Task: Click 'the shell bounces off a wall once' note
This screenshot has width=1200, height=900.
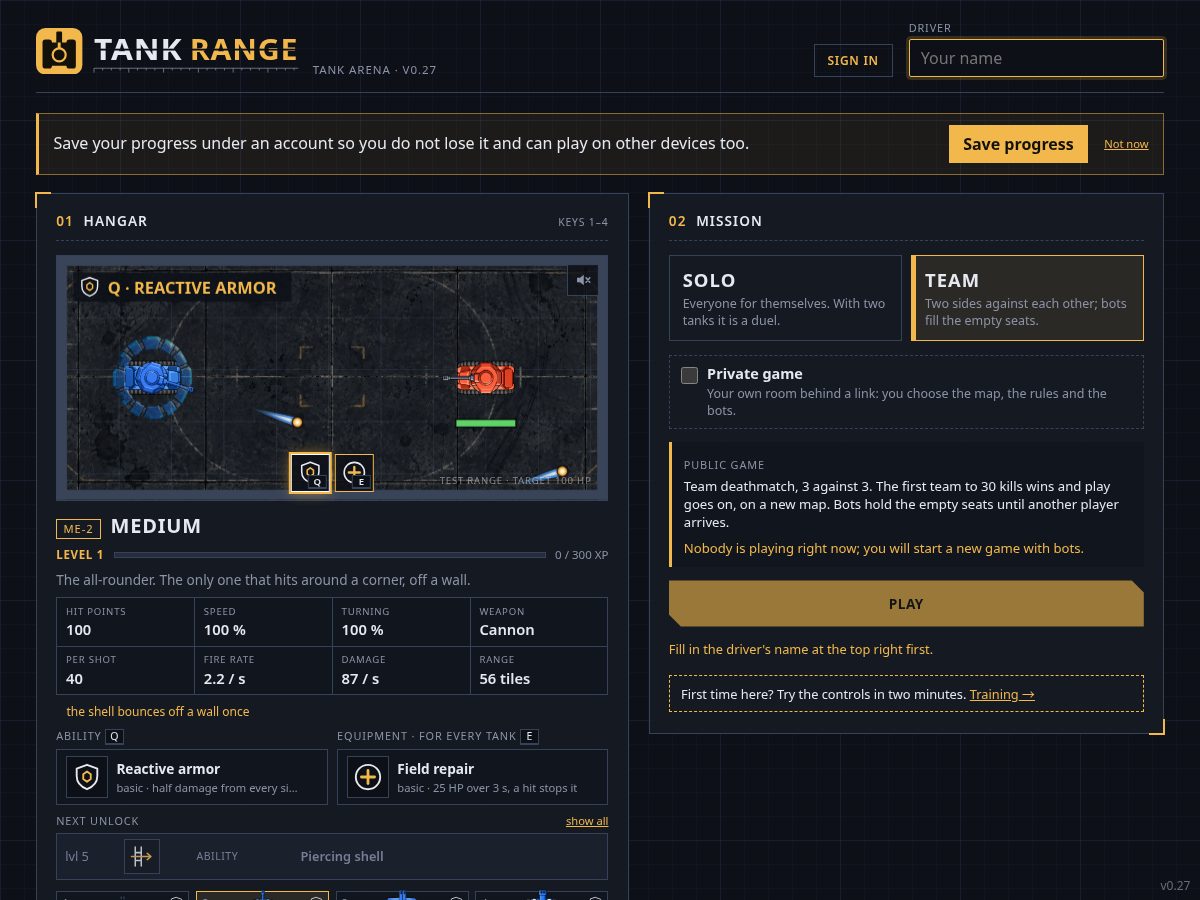Action: [x=158, y=712]
